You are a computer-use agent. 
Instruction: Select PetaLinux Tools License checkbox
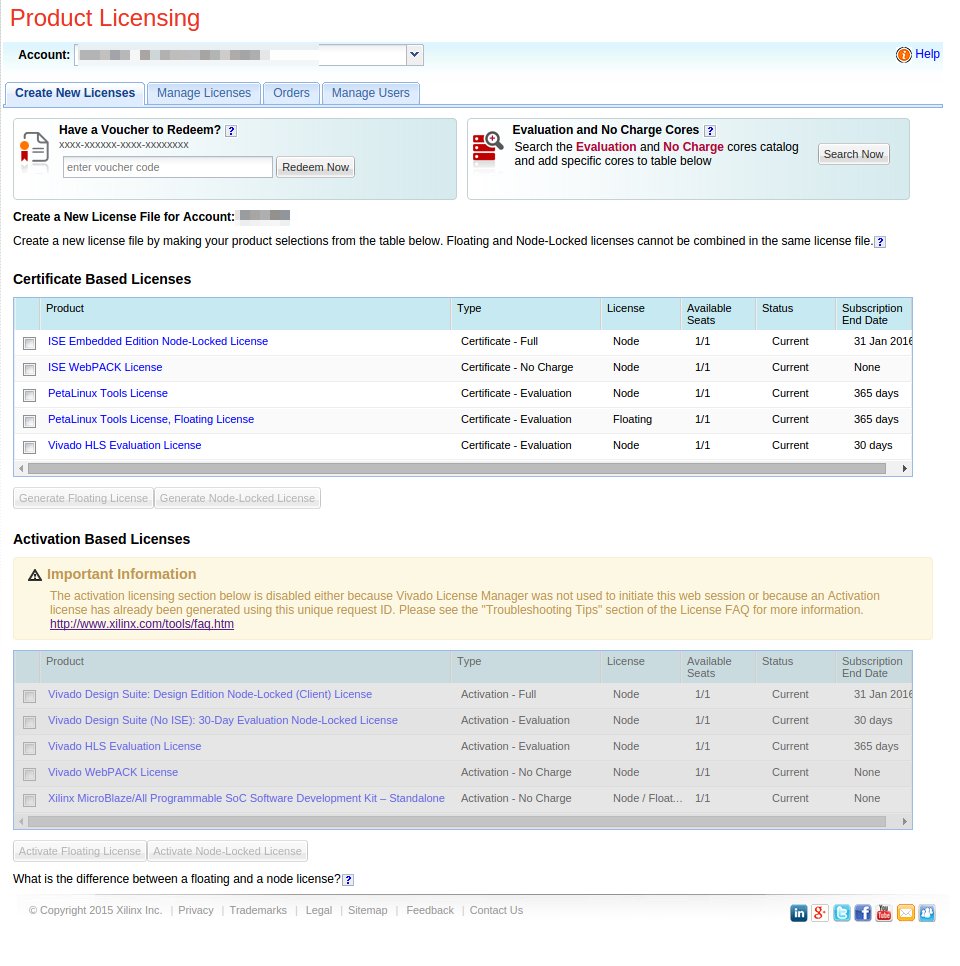coord(29,395)
